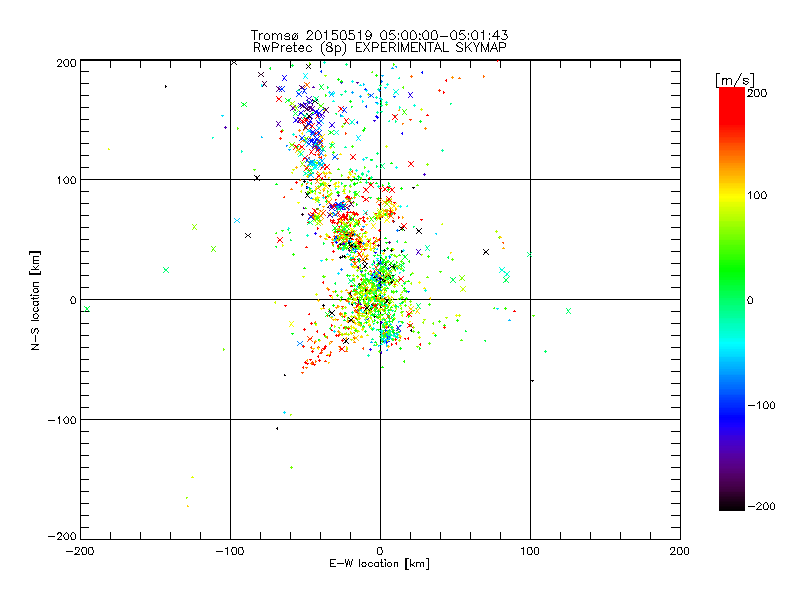
Task: Click the N-S axis '200' tick label
Action: pos(66,63)
